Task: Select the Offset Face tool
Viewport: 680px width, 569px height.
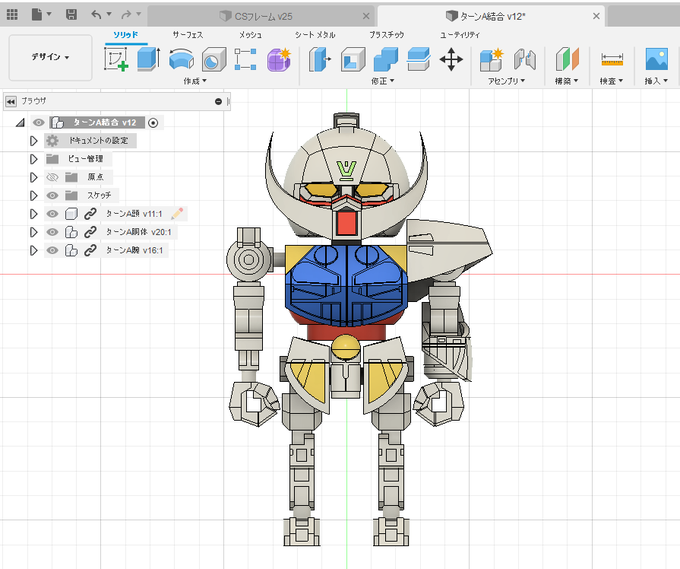Action: coord(418,59)
